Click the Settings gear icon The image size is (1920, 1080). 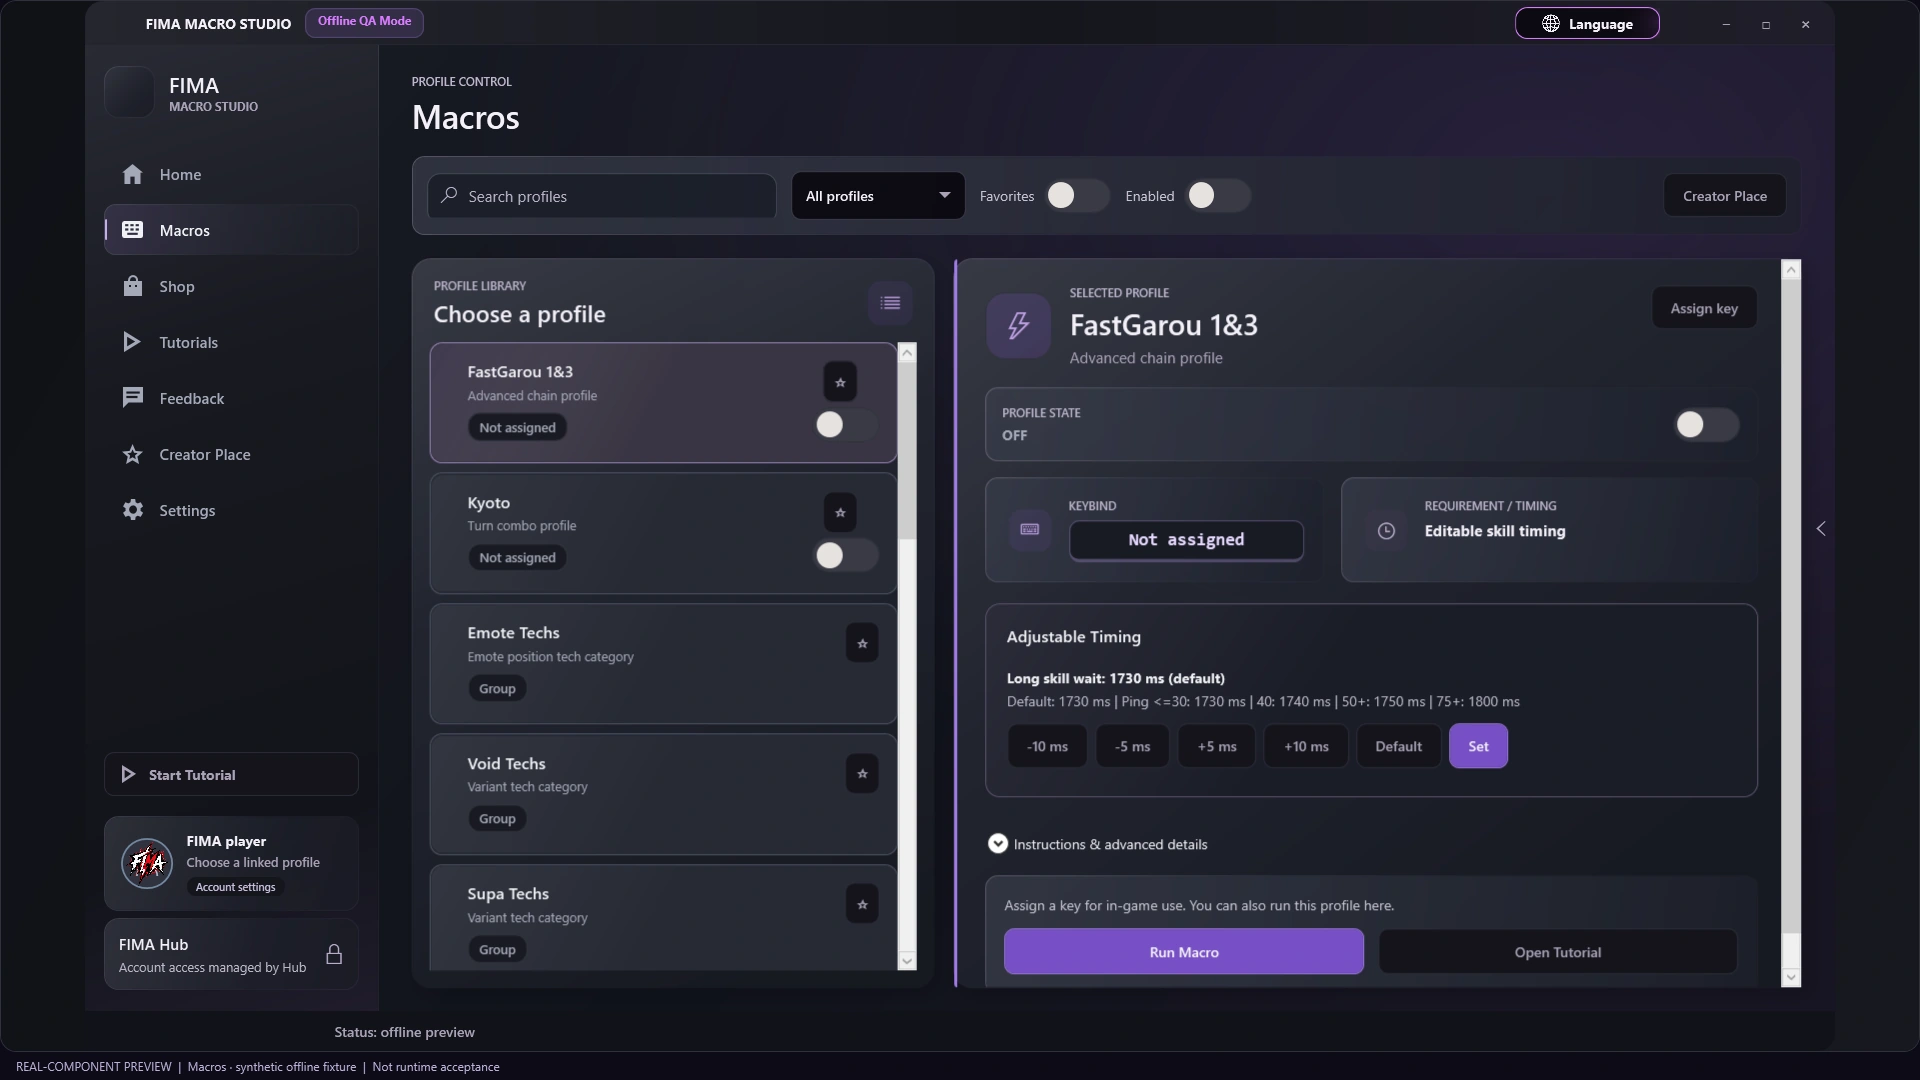coord(132,510)
